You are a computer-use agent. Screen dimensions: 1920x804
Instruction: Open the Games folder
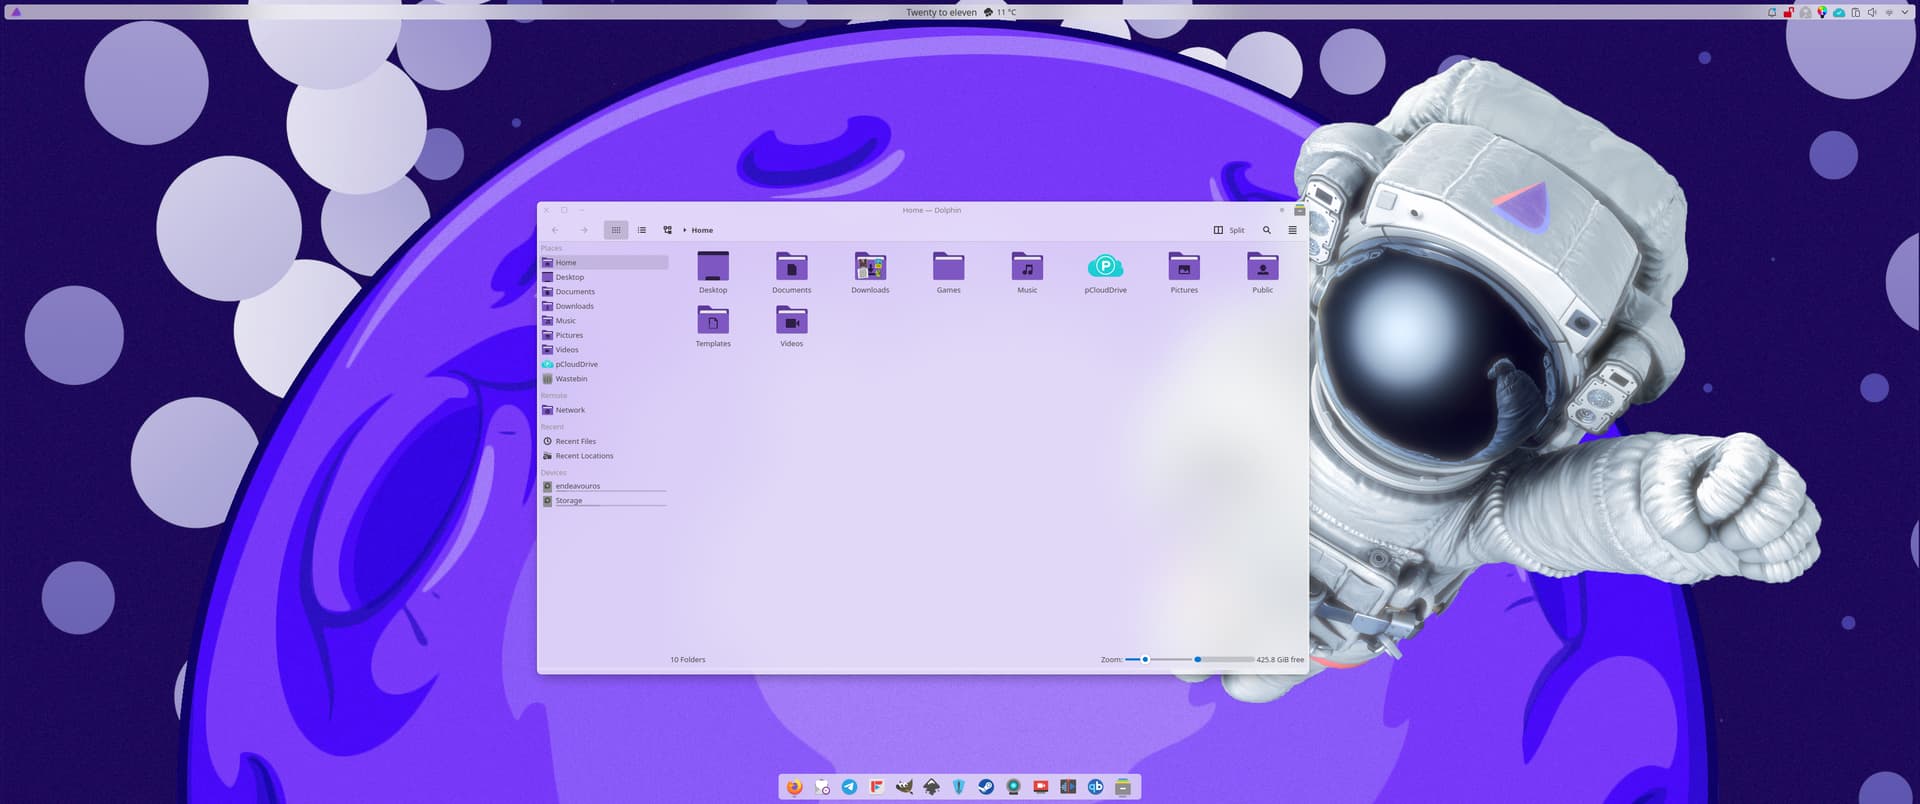pos(948,273)
